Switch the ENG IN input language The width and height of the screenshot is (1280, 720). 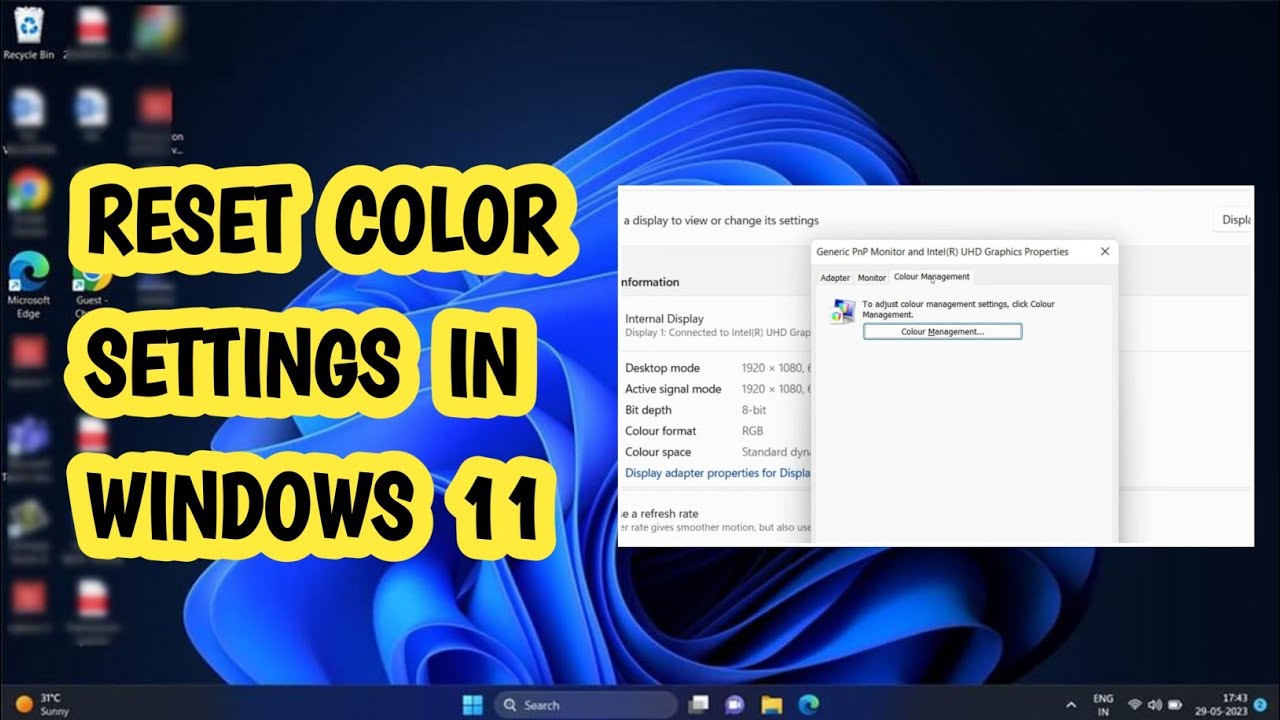[x=1103, y=704]
